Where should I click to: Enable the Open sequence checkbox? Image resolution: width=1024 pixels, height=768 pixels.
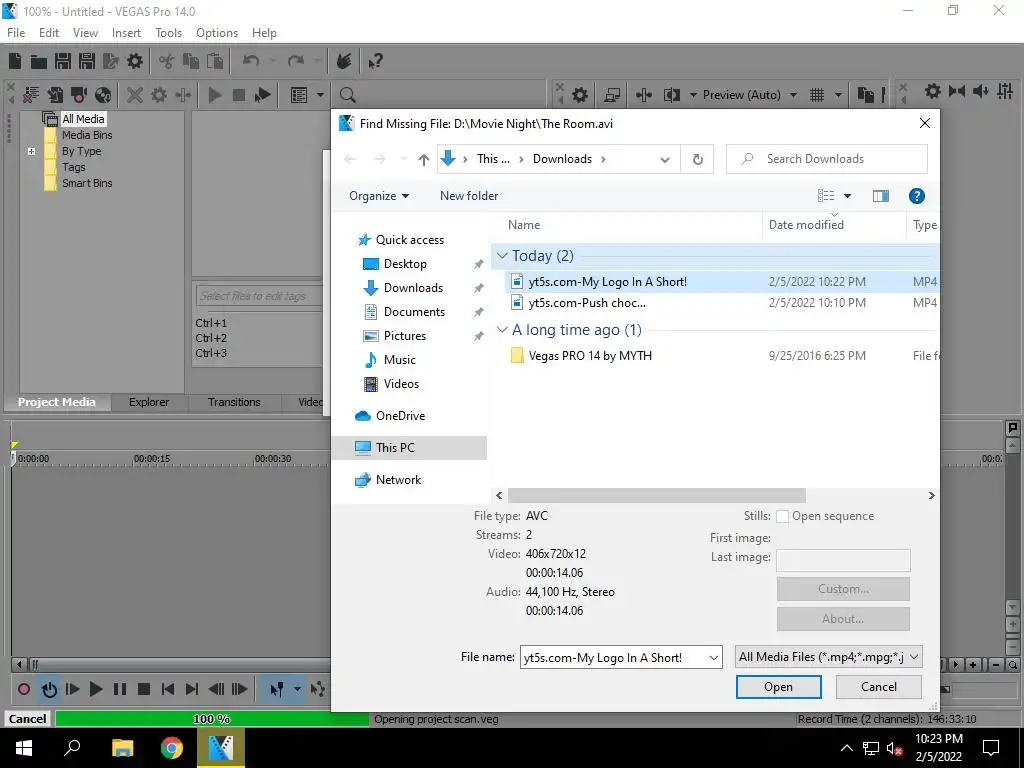pyautogui.click(x=782, y=516)
